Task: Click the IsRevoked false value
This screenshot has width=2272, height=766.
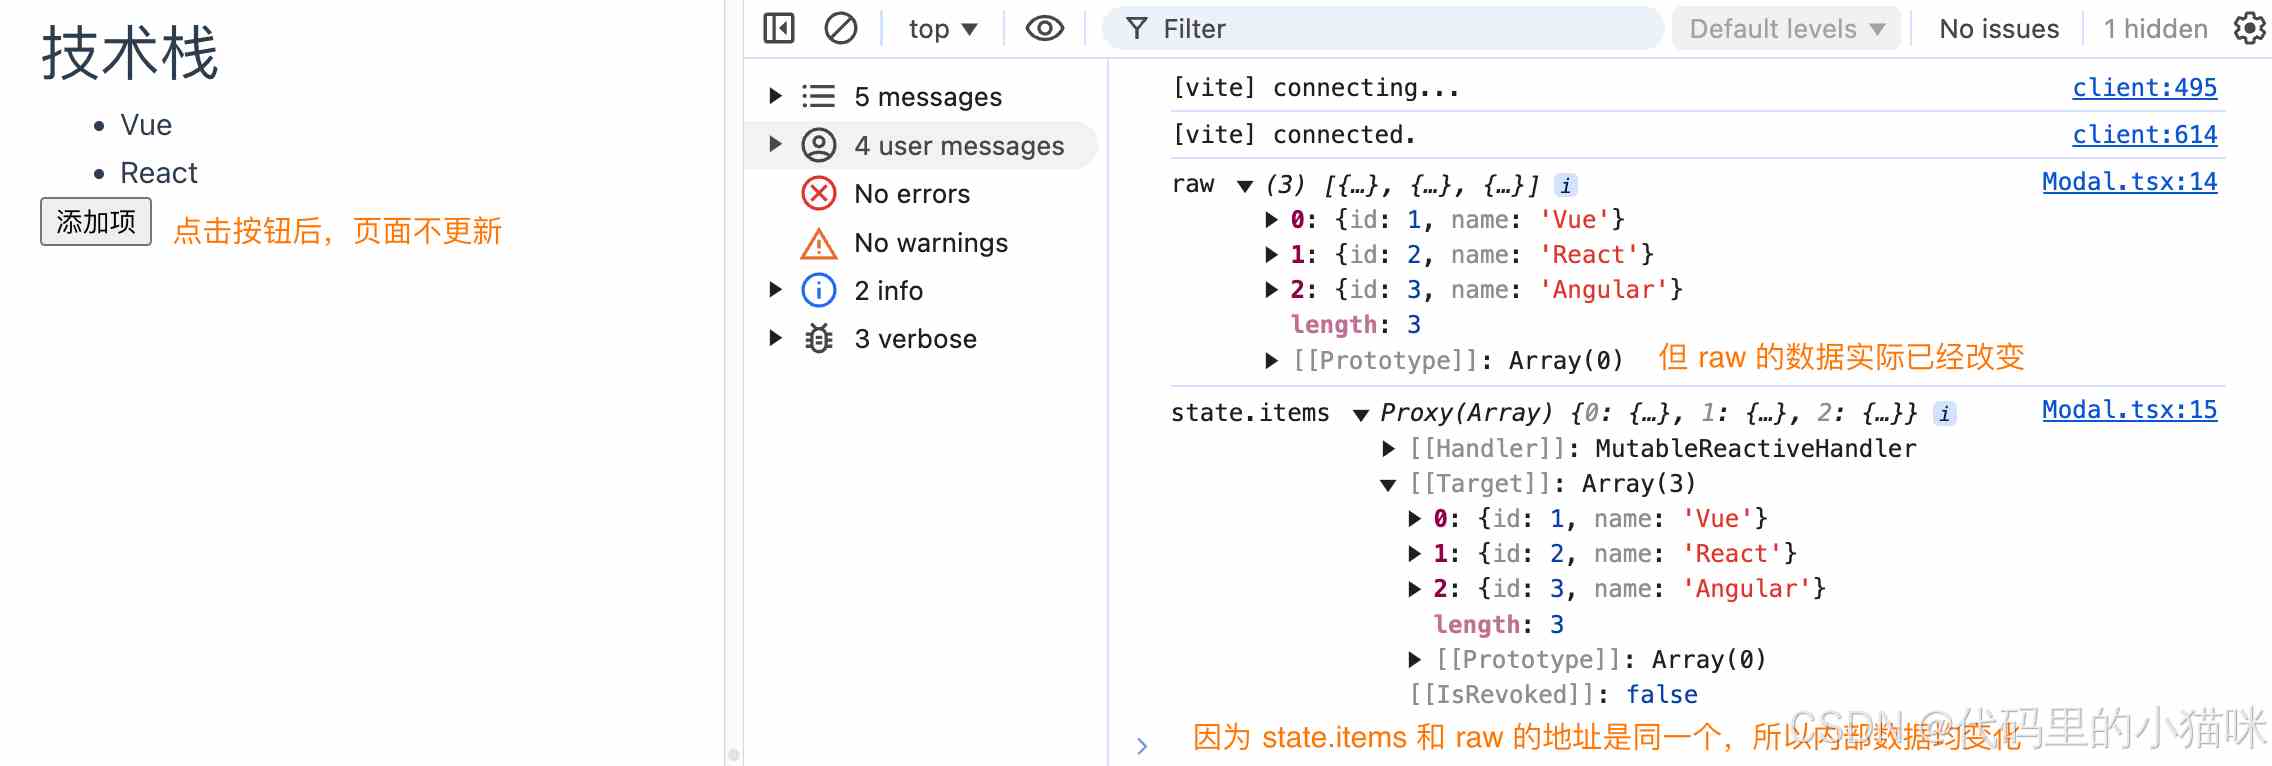Action: [1661, 694]
